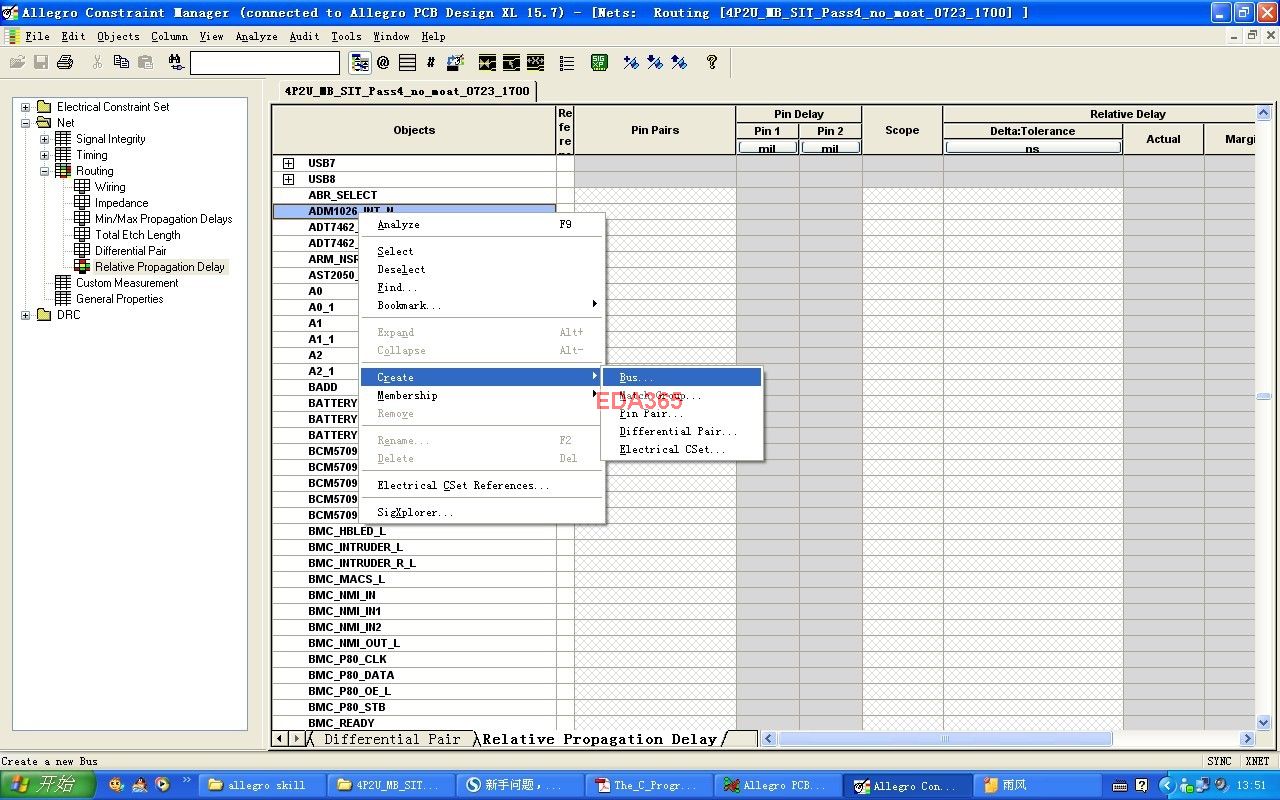Click Analyze in the context menu

click(482, 225)
